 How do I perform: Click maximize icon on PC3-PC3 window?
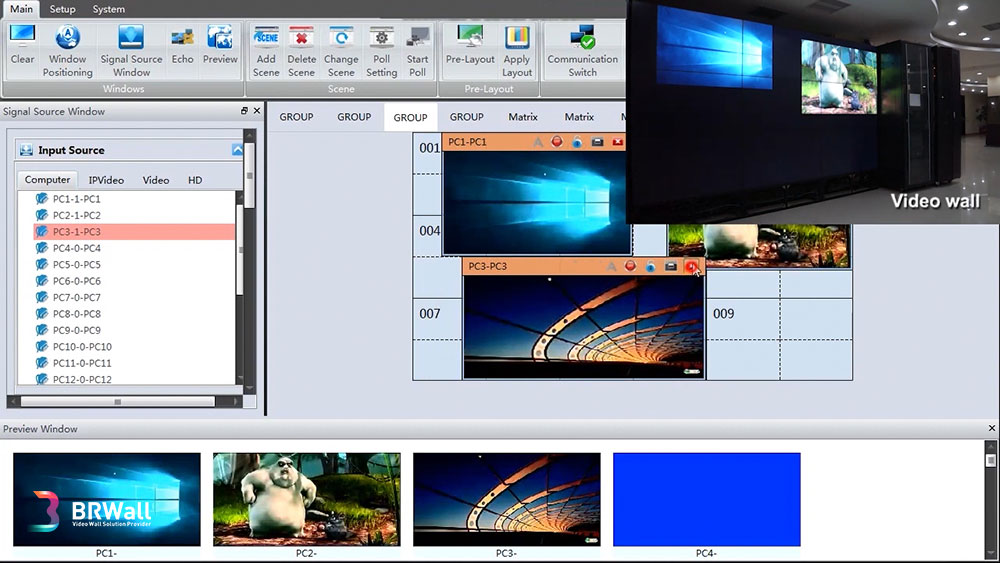coord(671,266)
